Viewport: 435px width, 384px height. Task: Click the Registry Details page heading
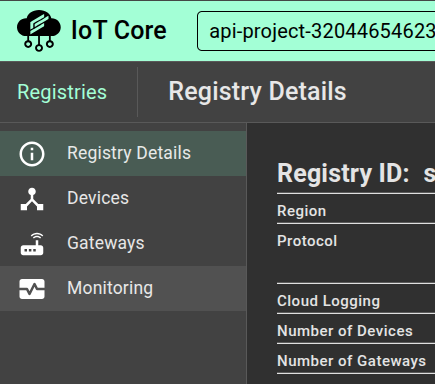257,91
